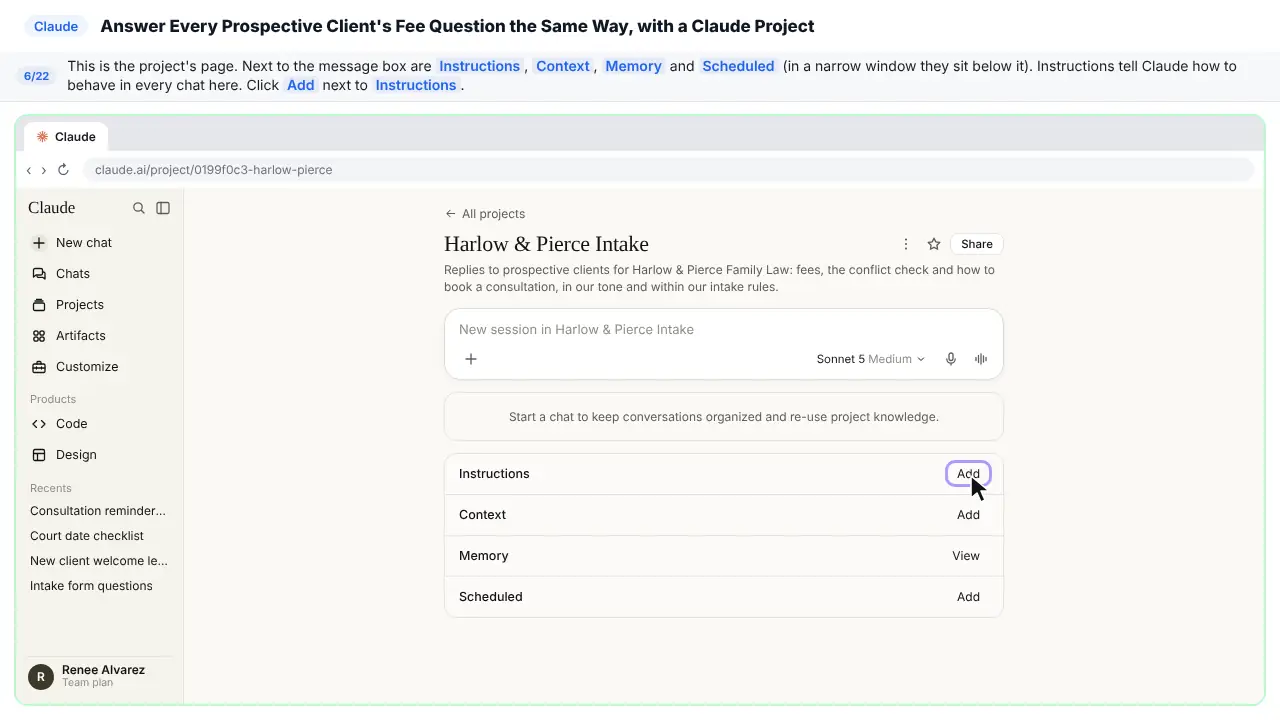Click the plus attachment icon in message box
The image size is (1280, 720).
click(471, 359)
